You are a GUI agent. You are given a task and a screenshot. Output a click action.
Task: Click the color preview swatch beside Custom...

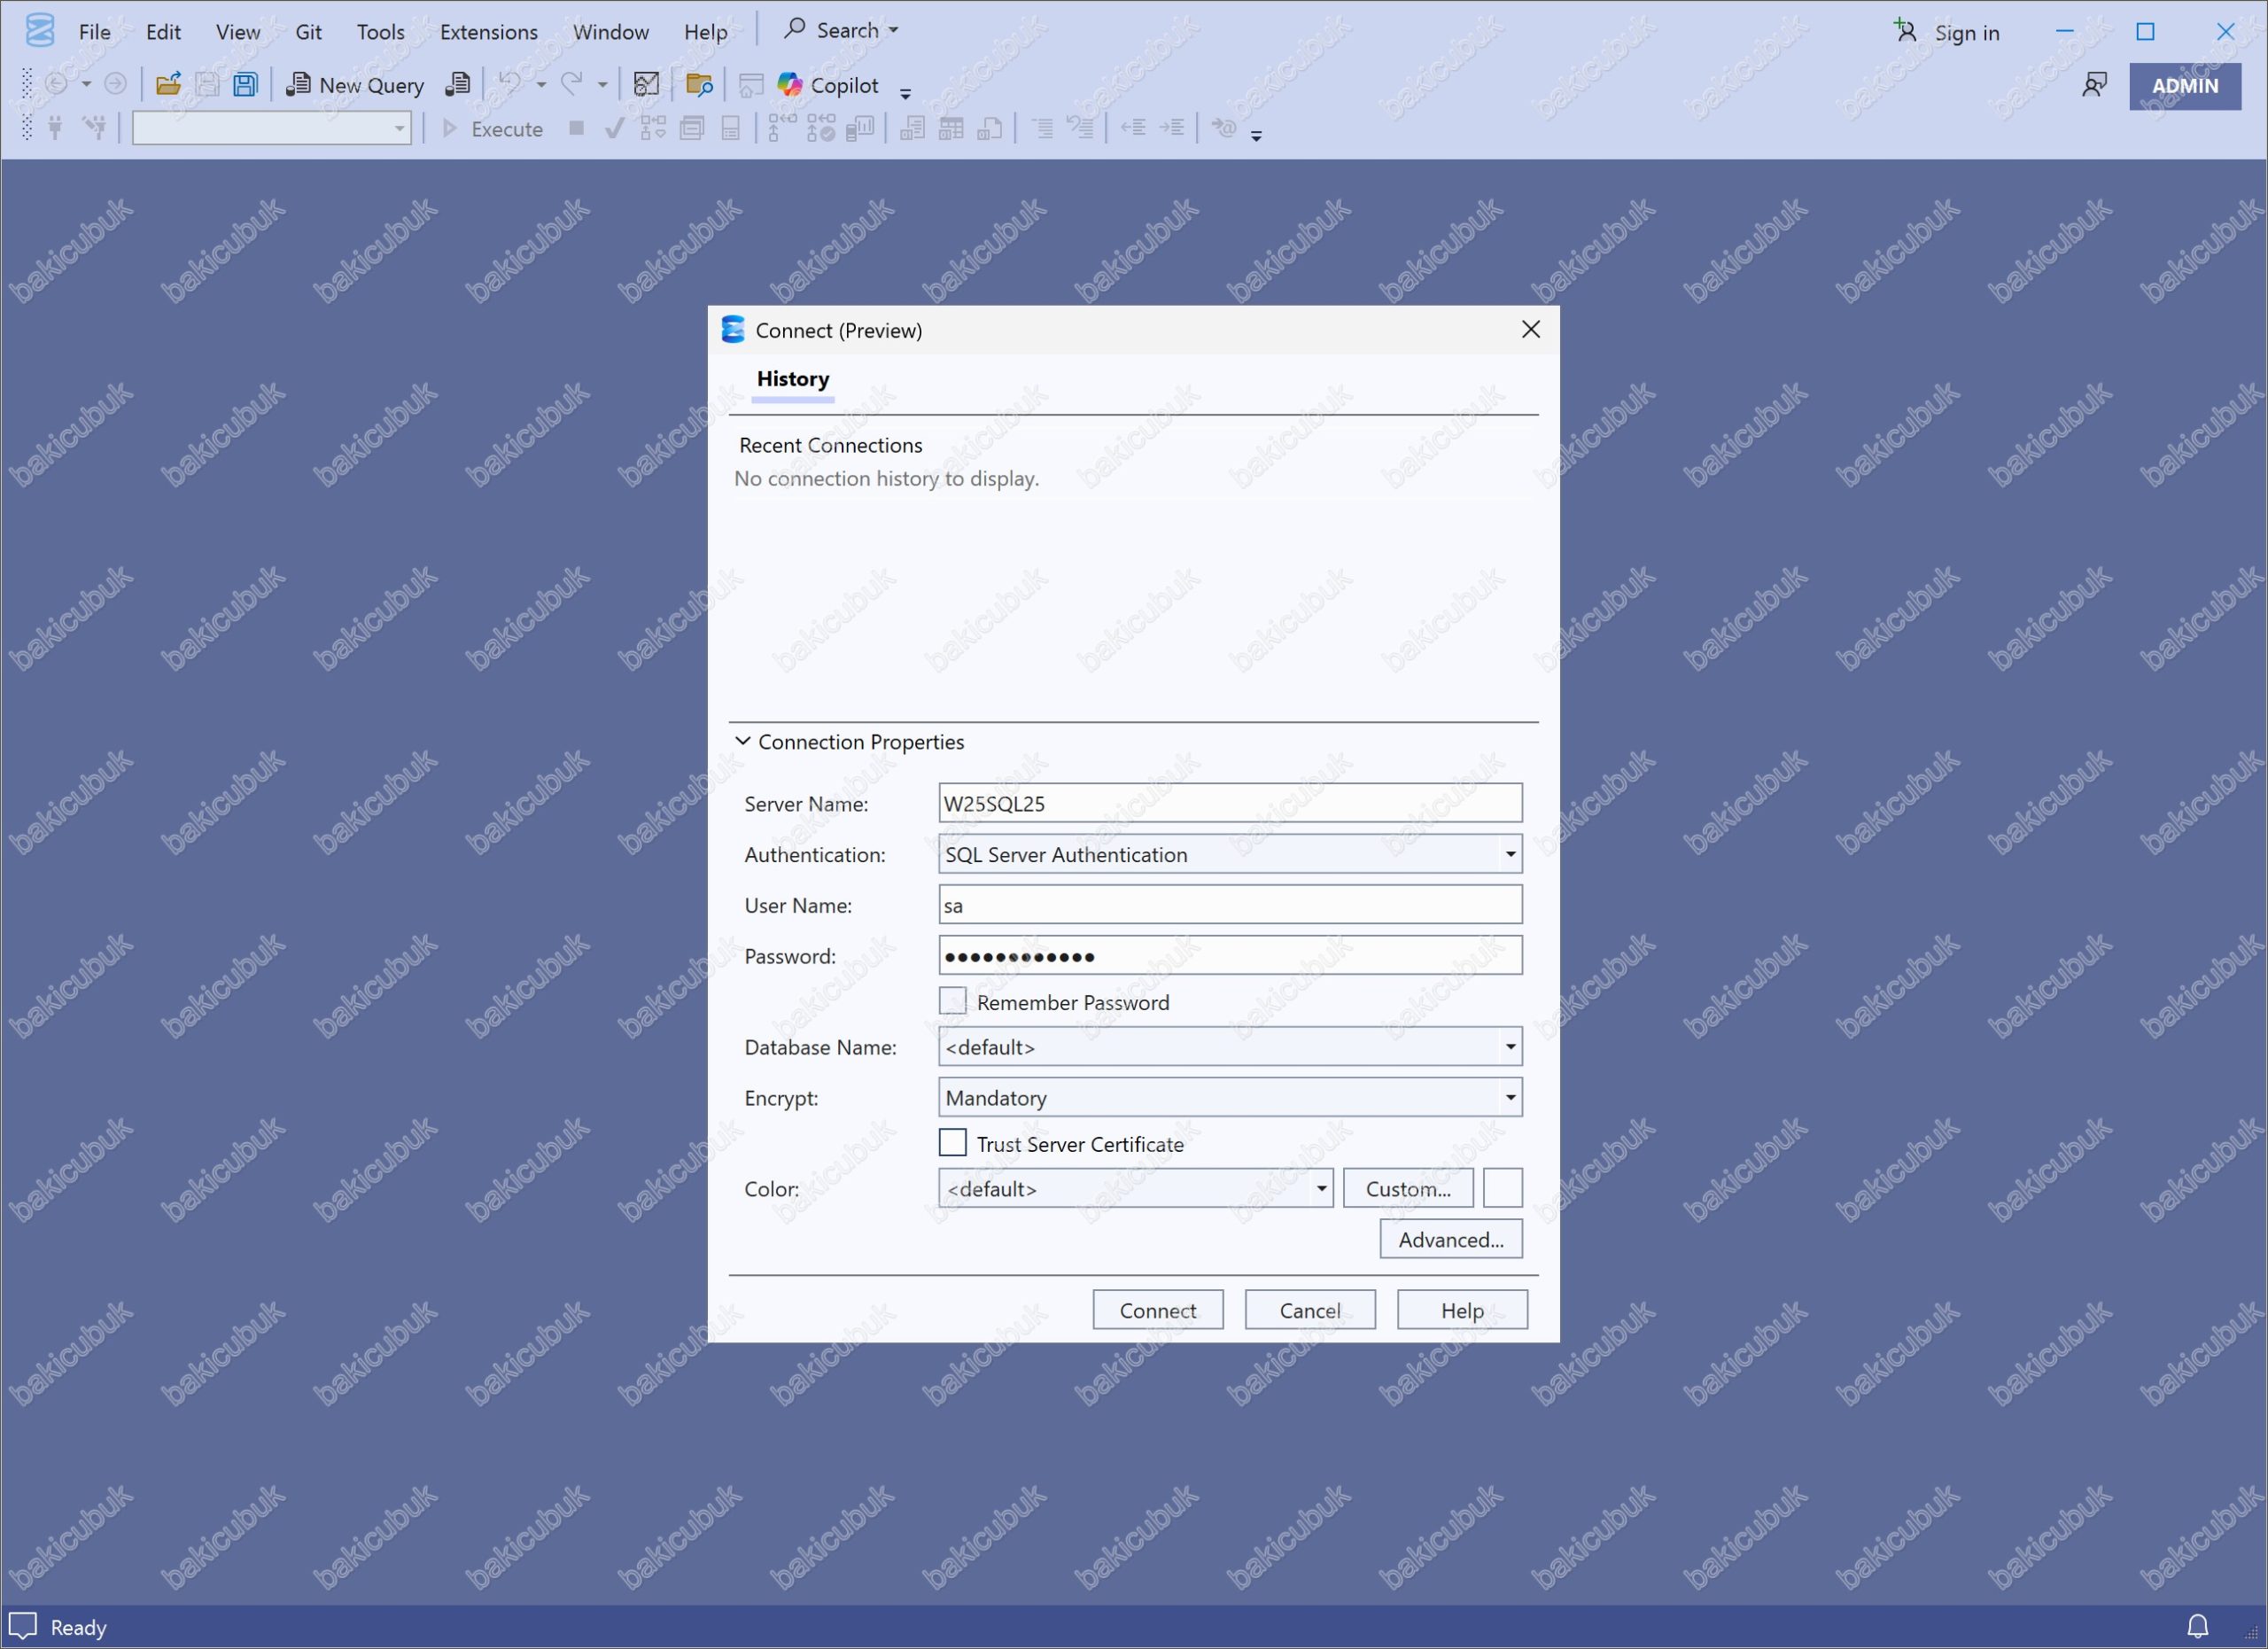click(x=1503, y=1188)
